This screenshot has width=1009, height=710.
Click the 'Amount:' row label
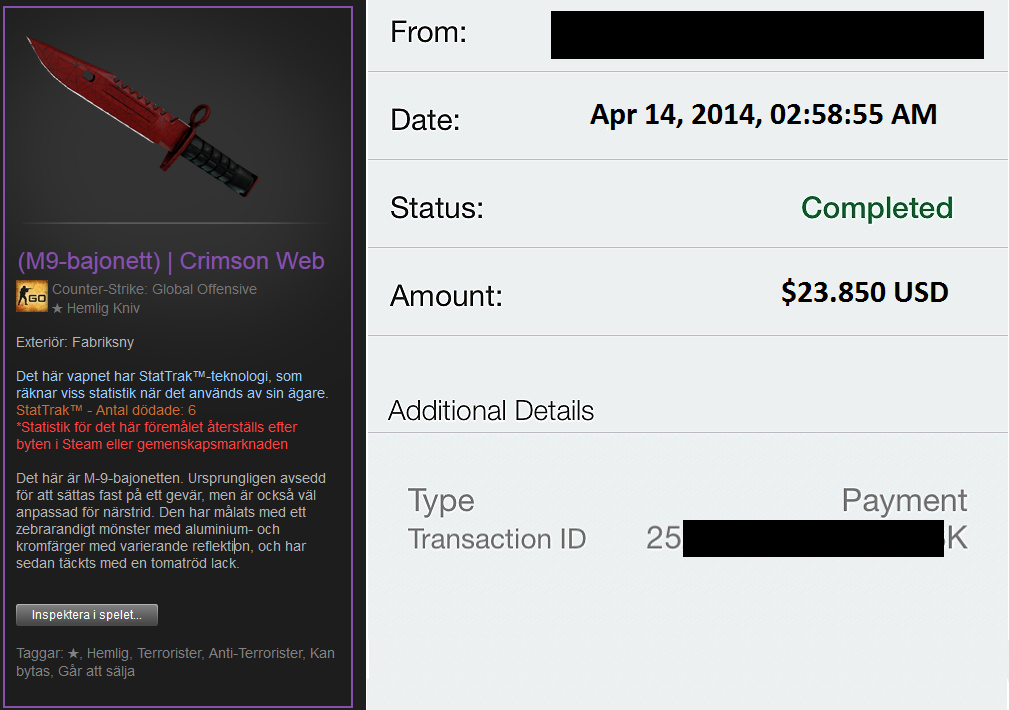pos(446,296)
